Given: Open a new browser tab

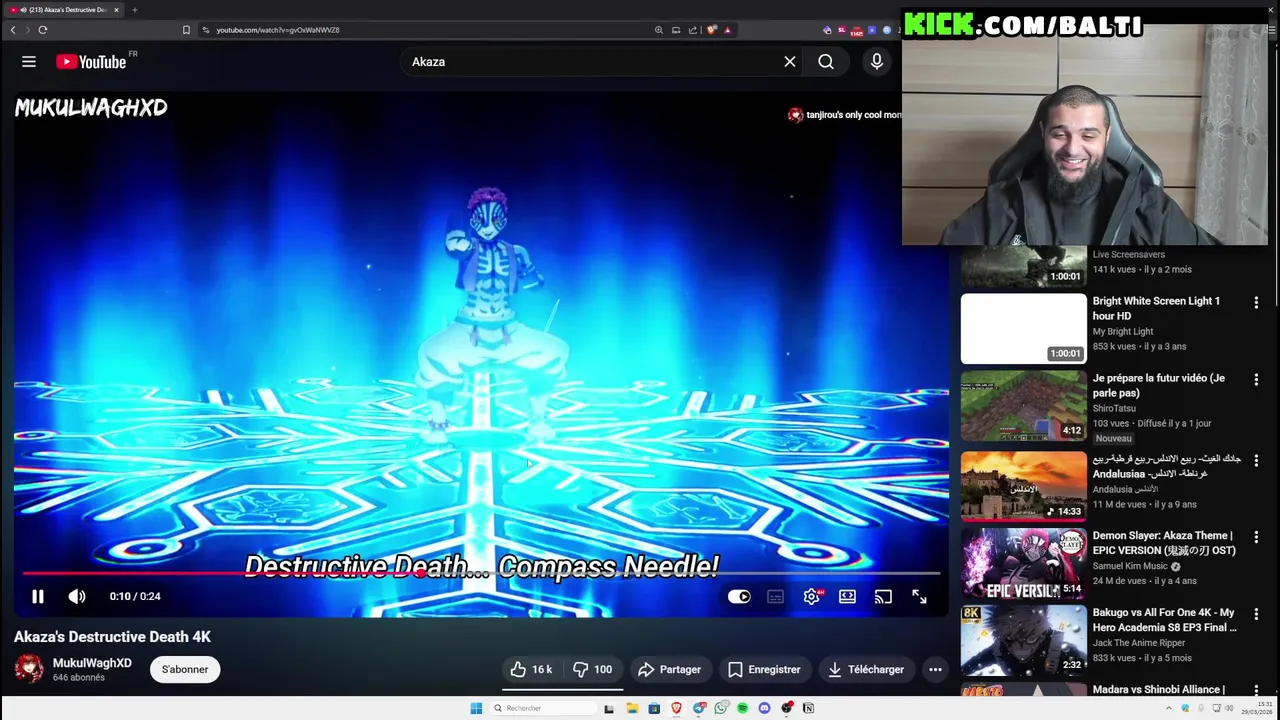Looking at the screenshot, I should 134,10.
